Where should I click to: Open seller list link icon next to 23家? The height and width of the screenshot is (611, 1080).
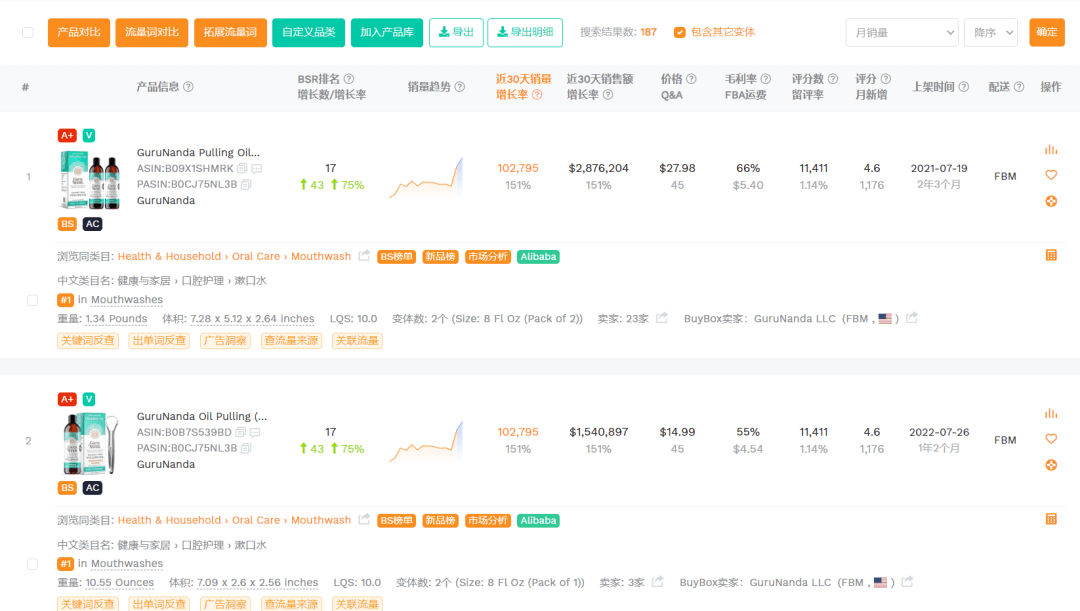point(662,318)
